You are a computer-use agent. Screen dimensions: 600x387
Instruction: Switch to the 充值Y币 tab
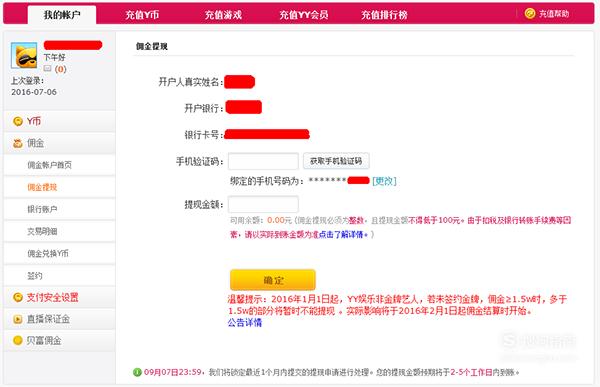click(x=142, y=15)
